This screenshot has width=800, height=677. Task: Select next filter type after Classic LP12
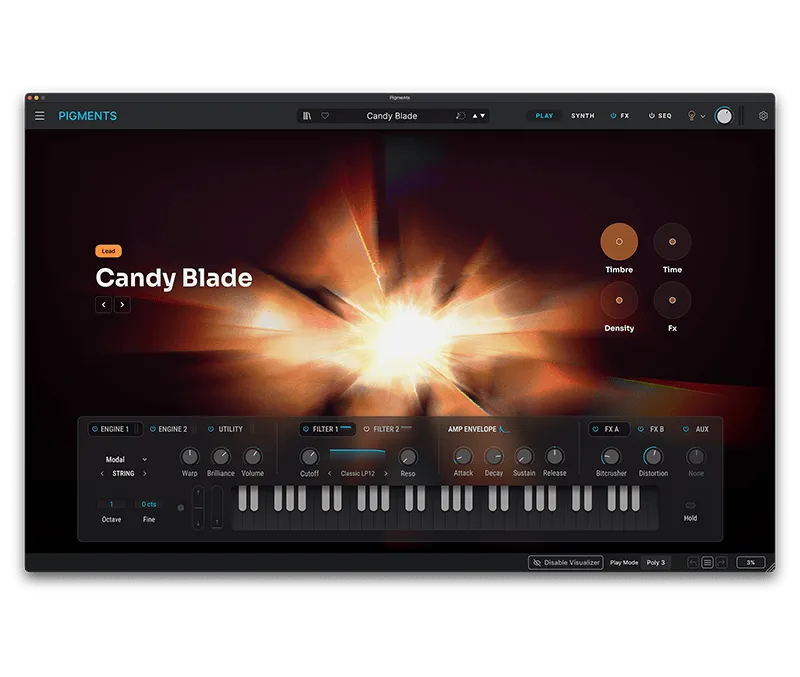(386, 473)
